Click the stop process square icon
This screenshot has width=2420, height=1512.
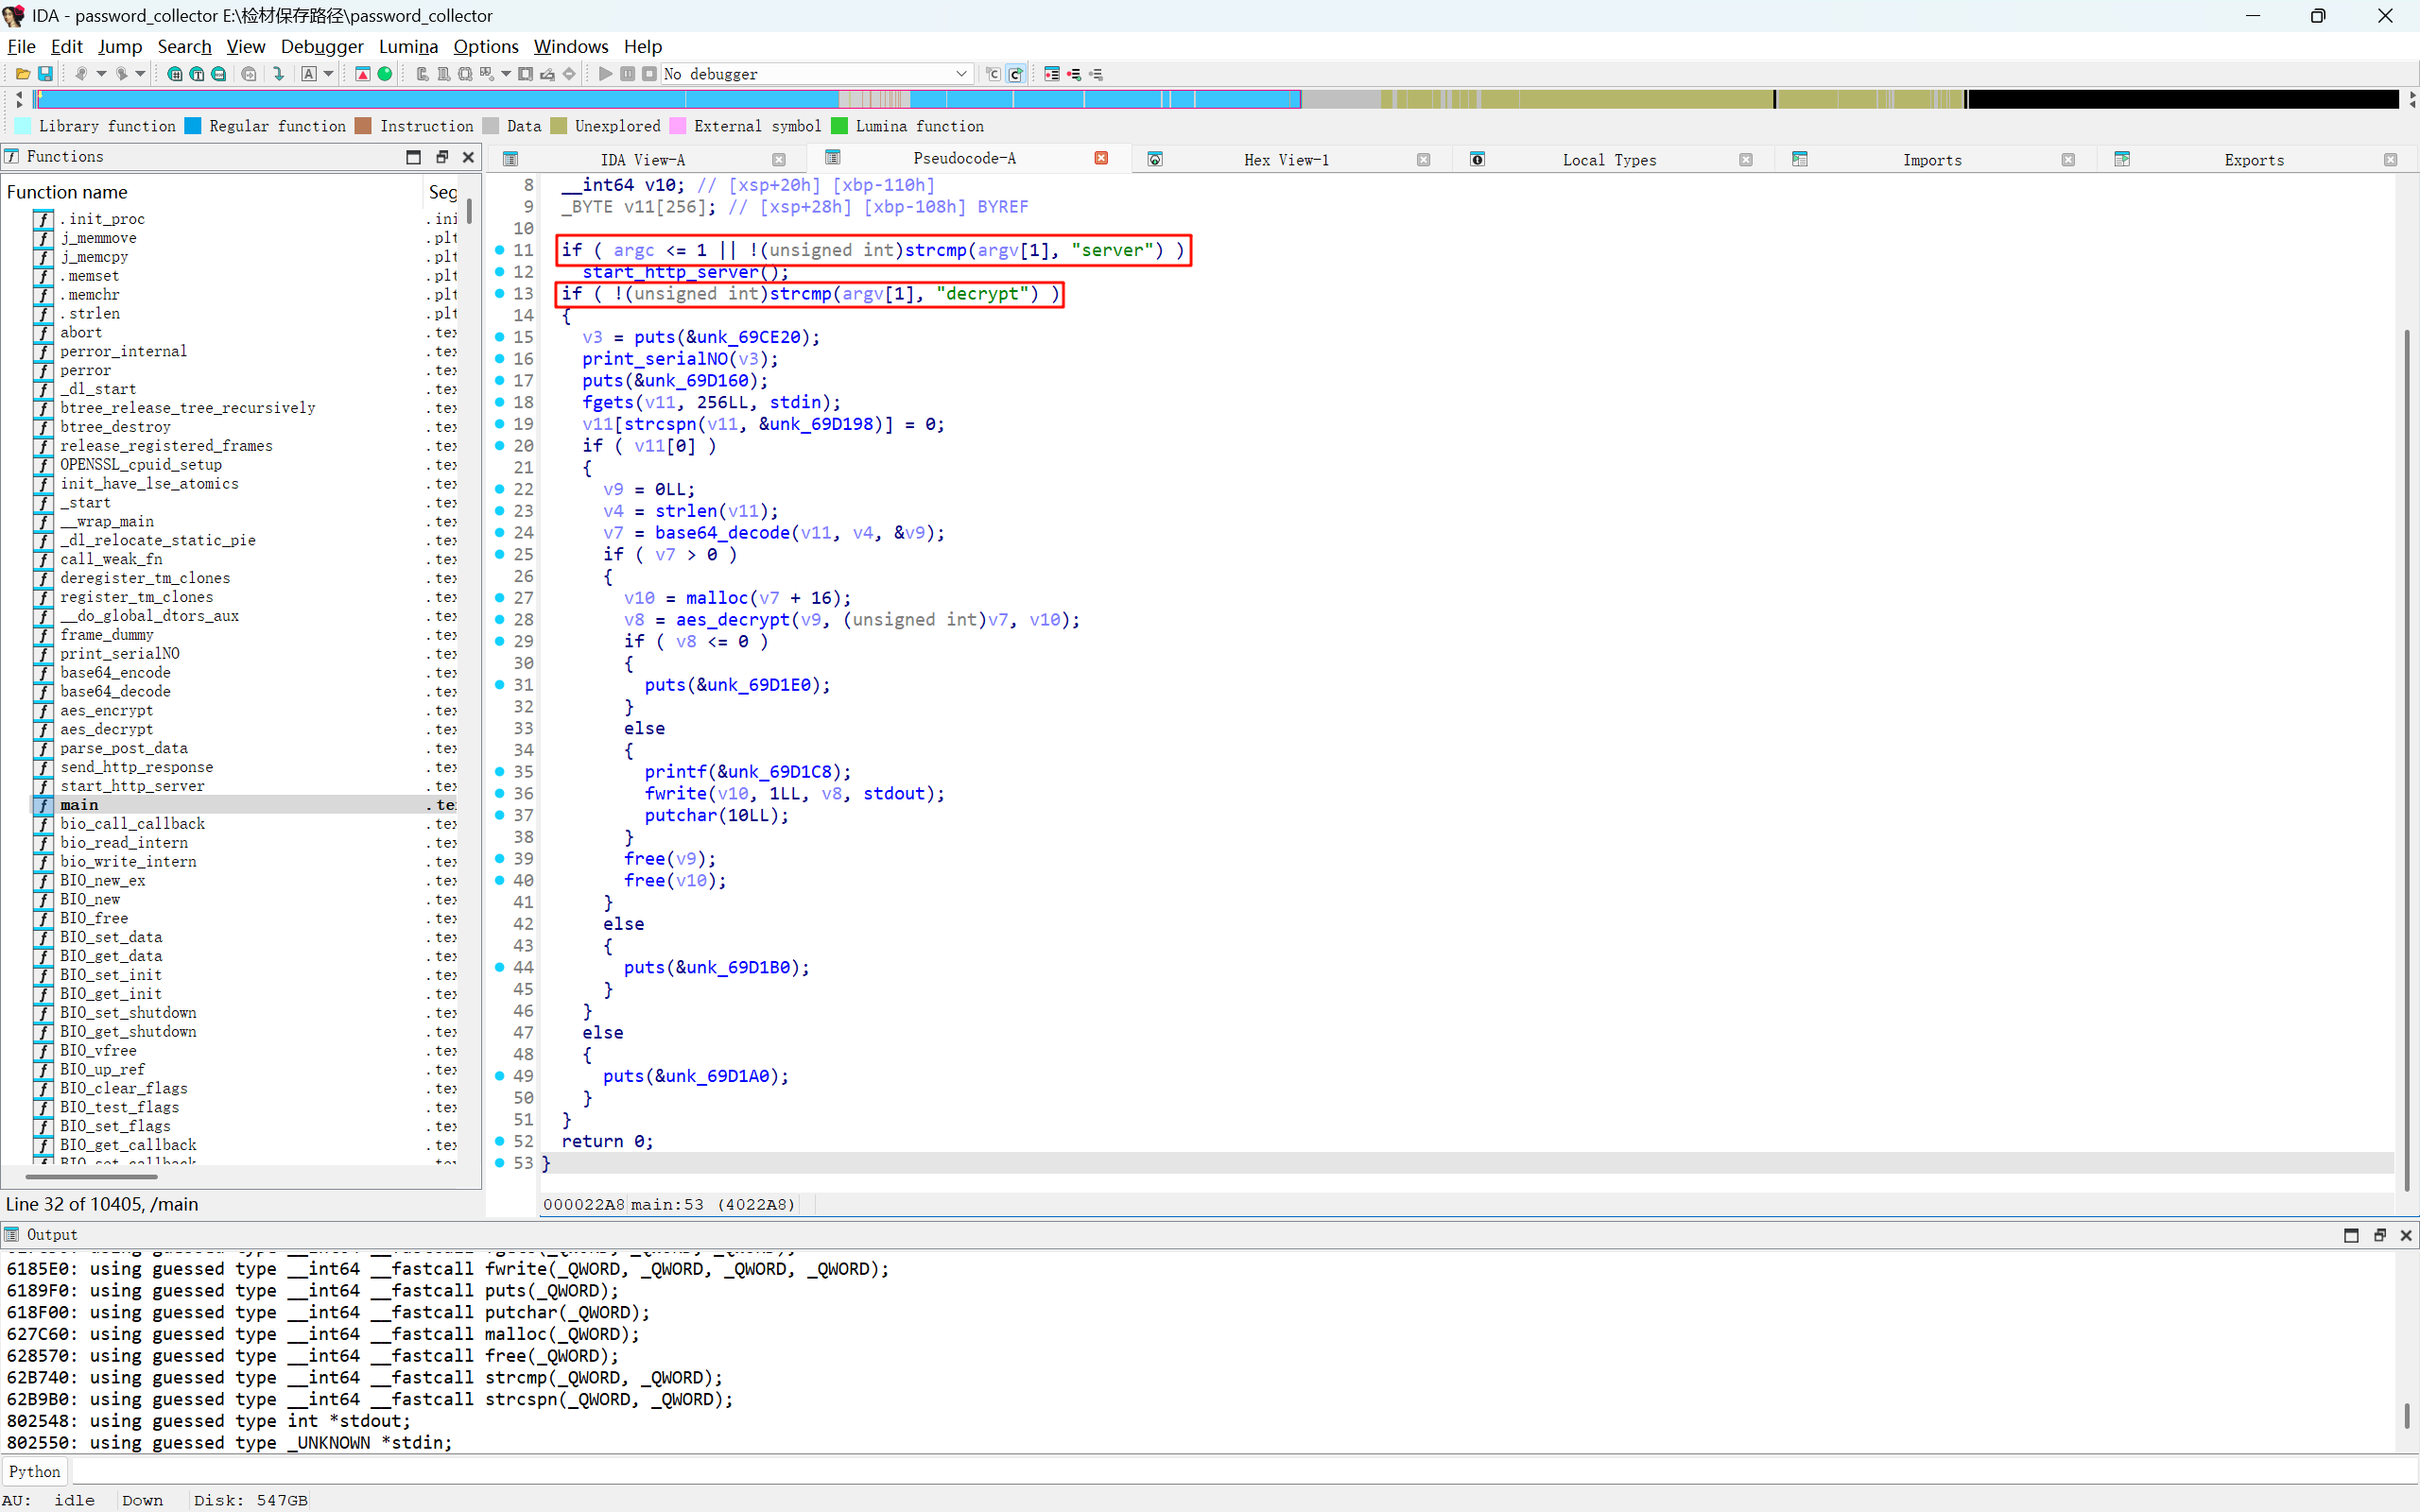pos(649,74)
